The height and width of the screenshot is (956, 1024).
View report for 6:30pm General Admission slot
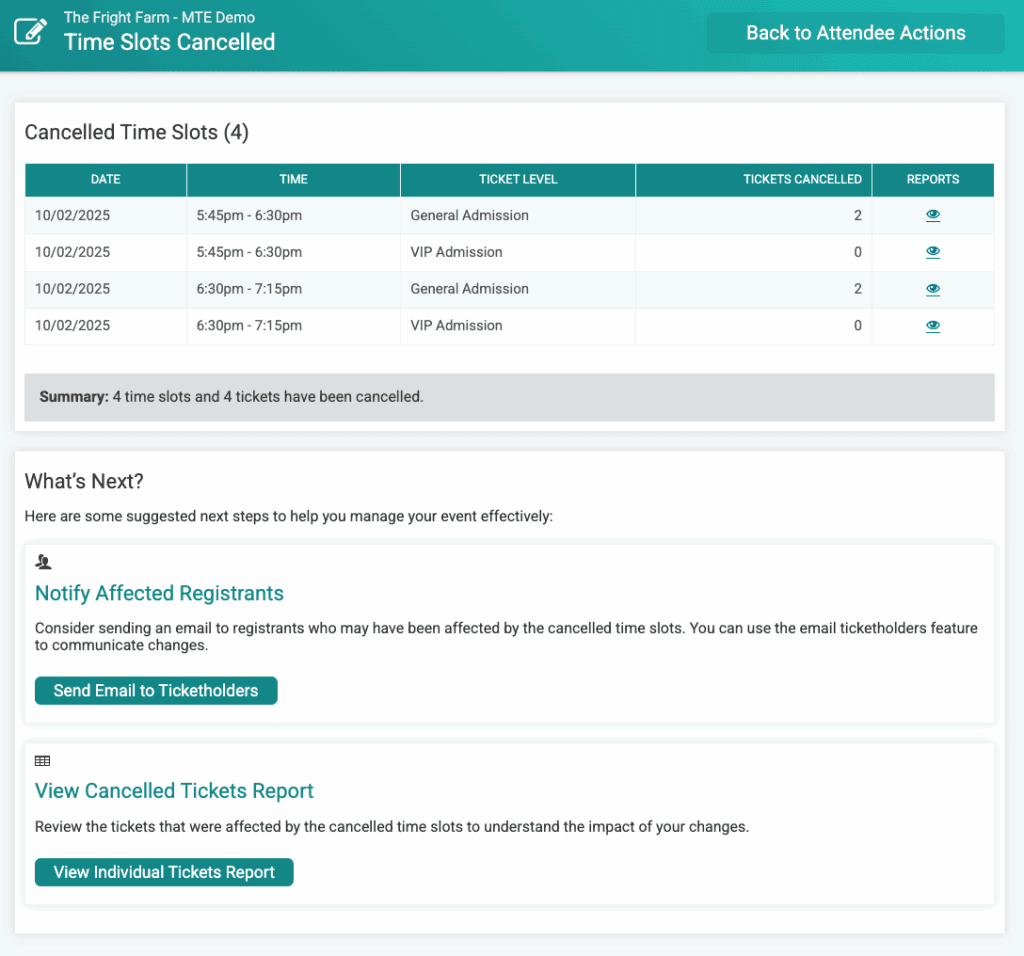(x=932, y=289)
